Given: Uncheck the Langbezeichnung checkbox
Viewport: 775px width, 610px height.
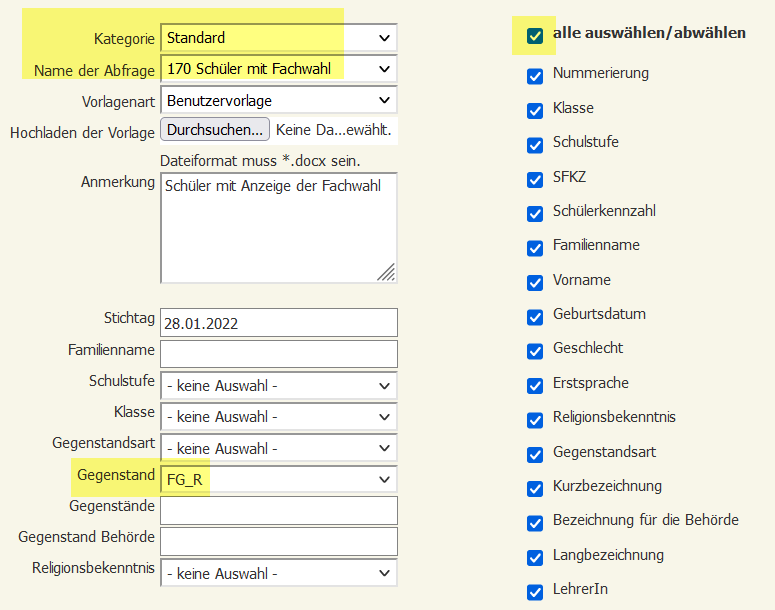Looking at the screenshot, I should 535,558.
